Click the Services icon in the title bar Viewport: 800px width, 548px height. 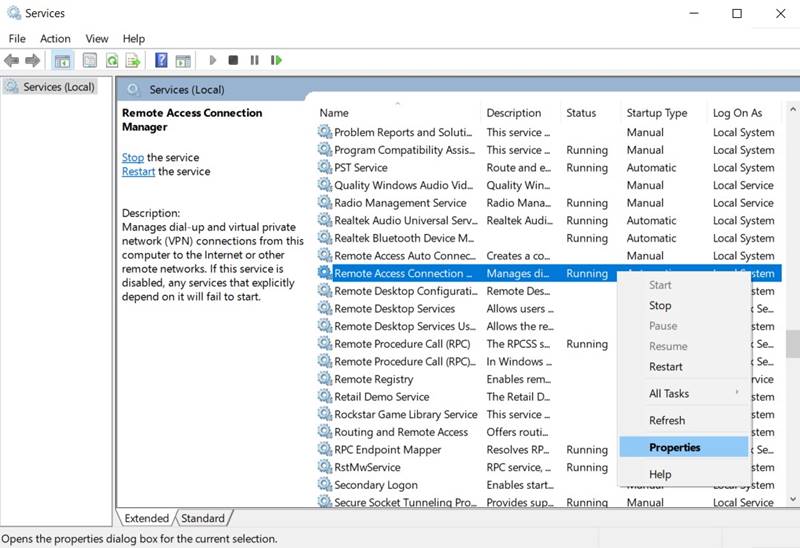14,13
